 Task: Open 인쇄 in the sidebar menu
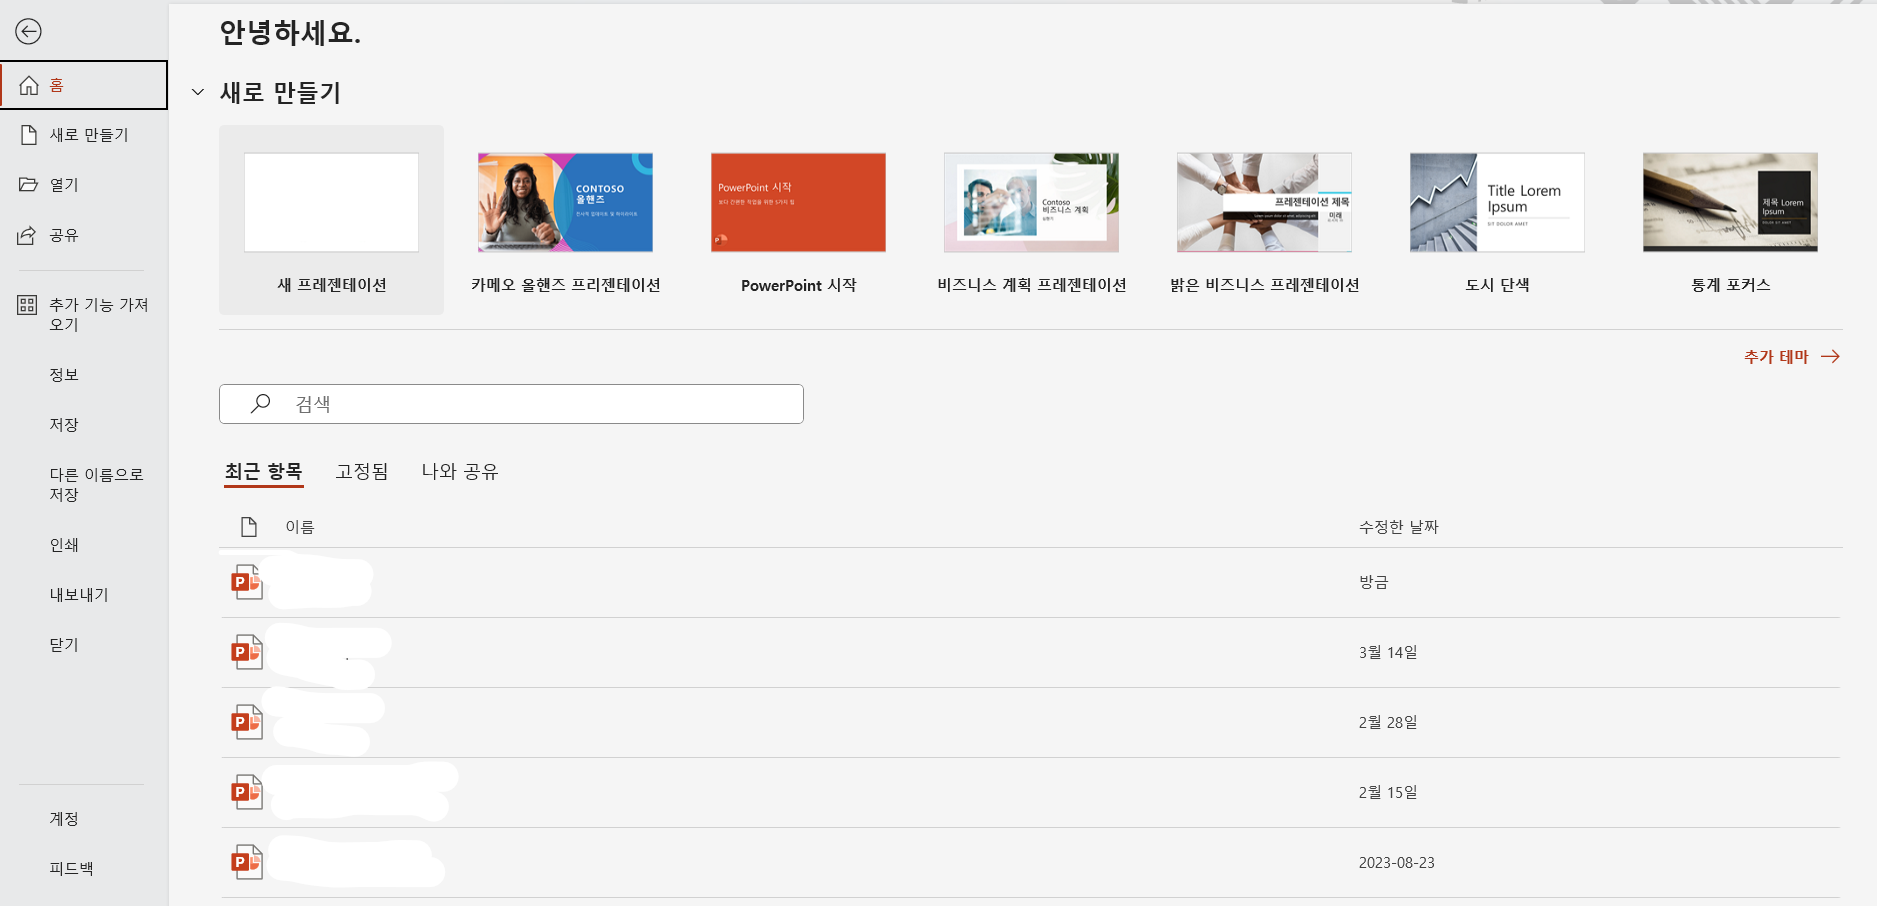[x=64, y=545]
